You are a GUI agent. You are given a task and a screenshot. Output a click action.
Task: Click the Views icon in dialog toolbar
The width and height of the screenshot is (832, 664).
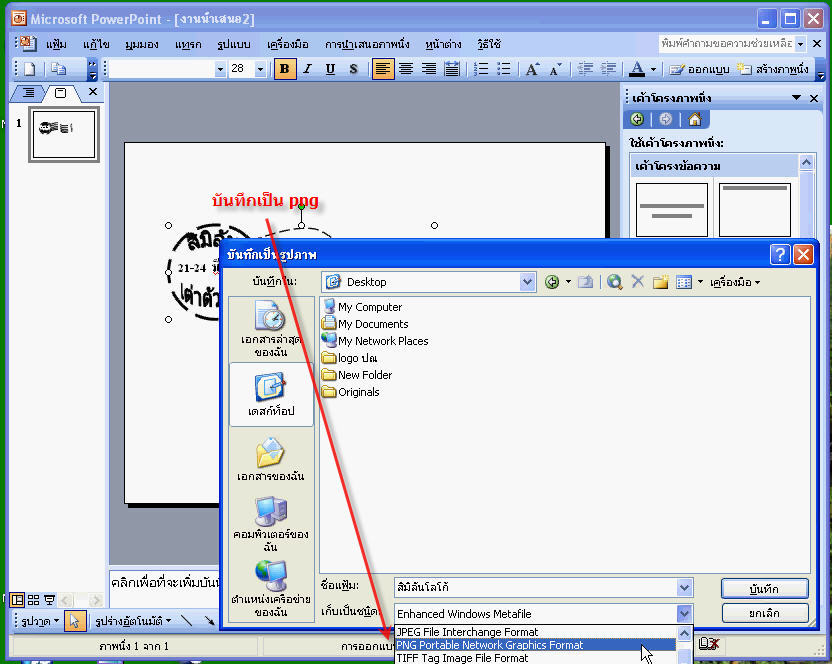[684, 282]
